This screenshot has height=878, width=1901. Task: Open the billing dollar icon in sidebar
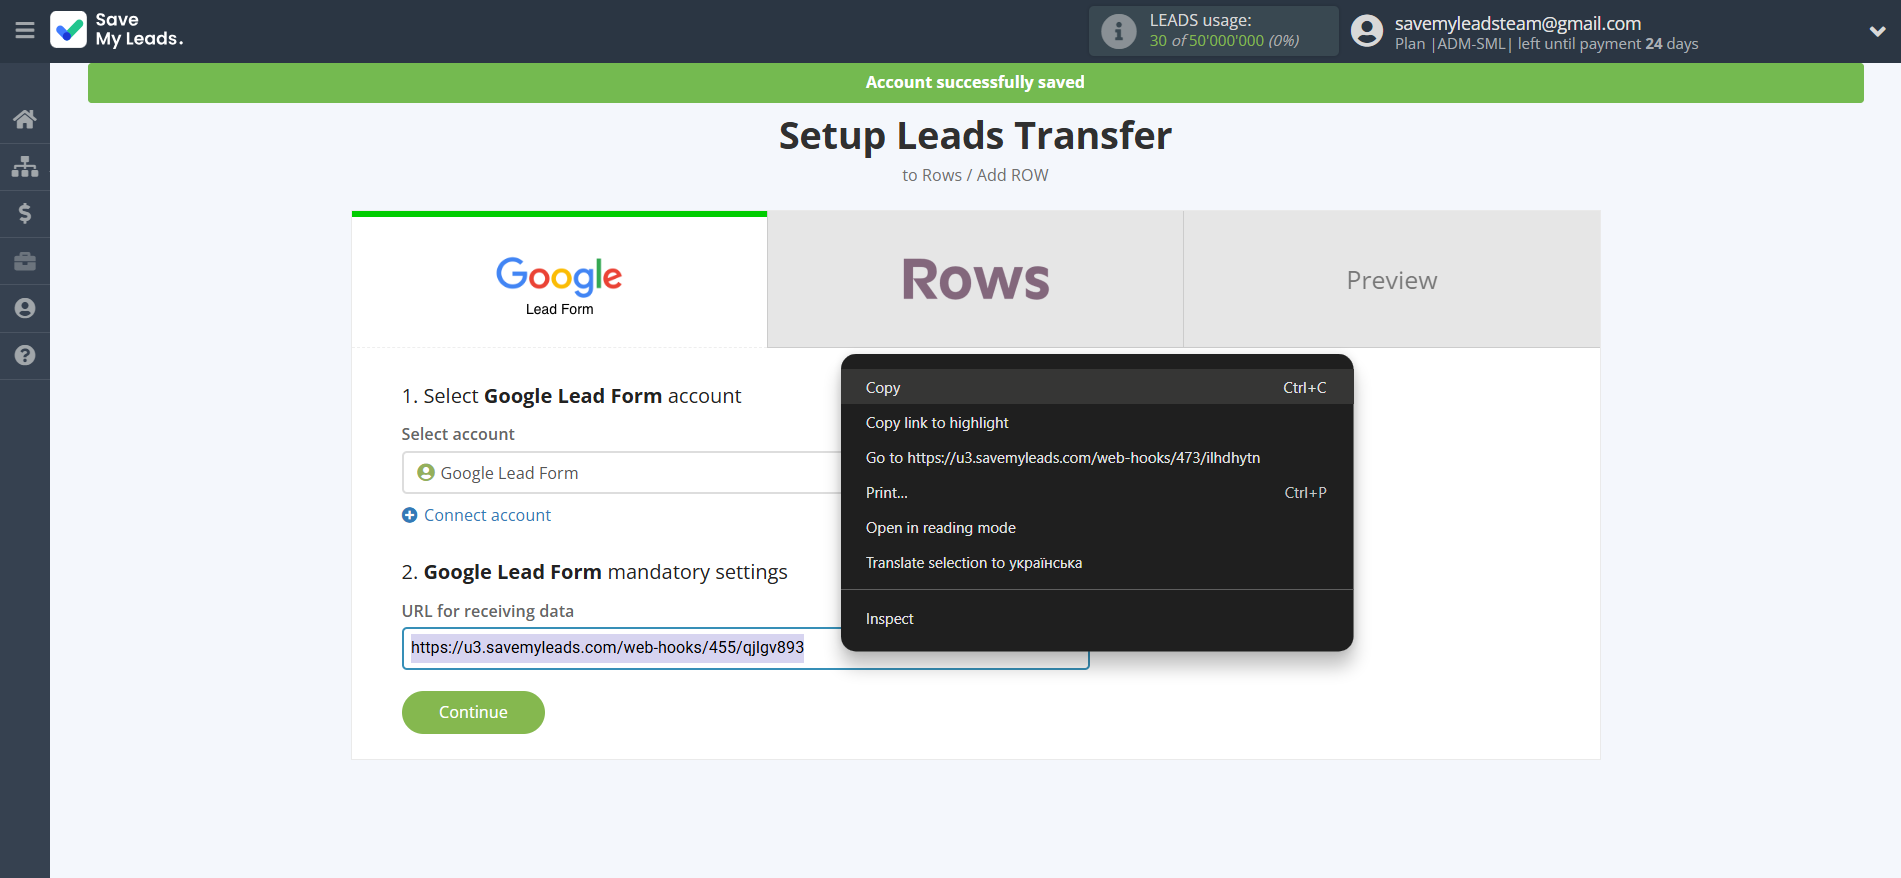point(25,213)
